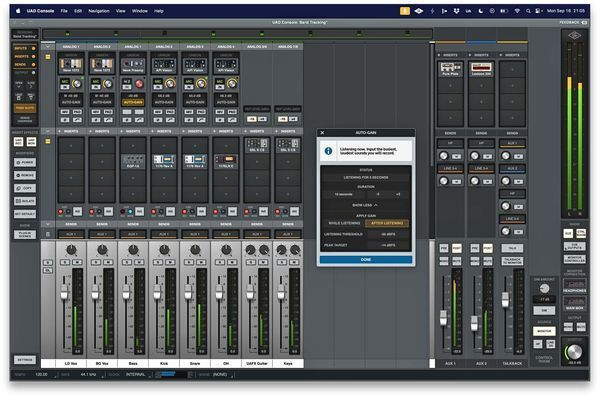Click the AUTO-GAIN button on the Snare channel
The width and height of the screenshot is (600, 396).
tap(195, 103)
